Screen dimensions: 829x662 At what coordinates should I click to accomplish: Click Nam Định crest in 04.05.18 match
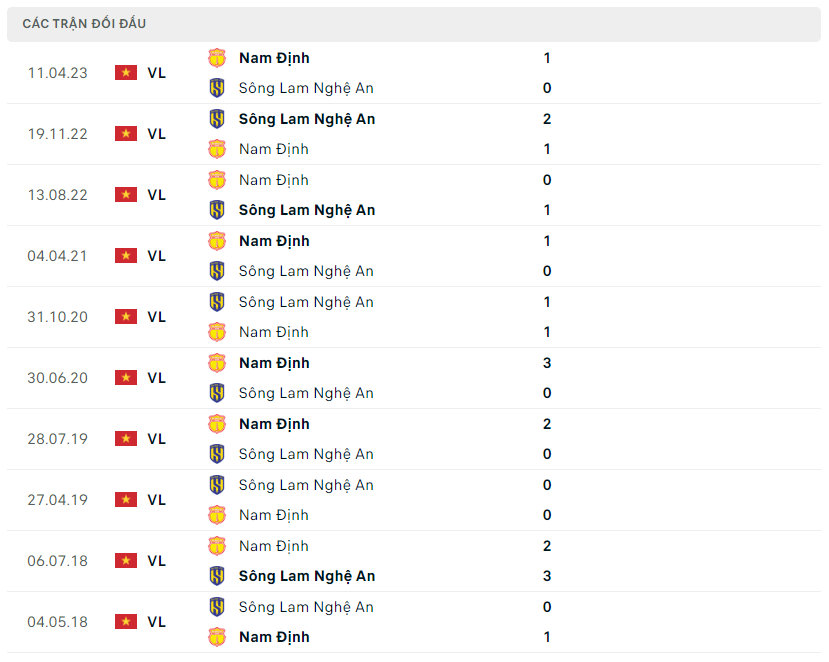pyautogui.click(x=217, y=637)
